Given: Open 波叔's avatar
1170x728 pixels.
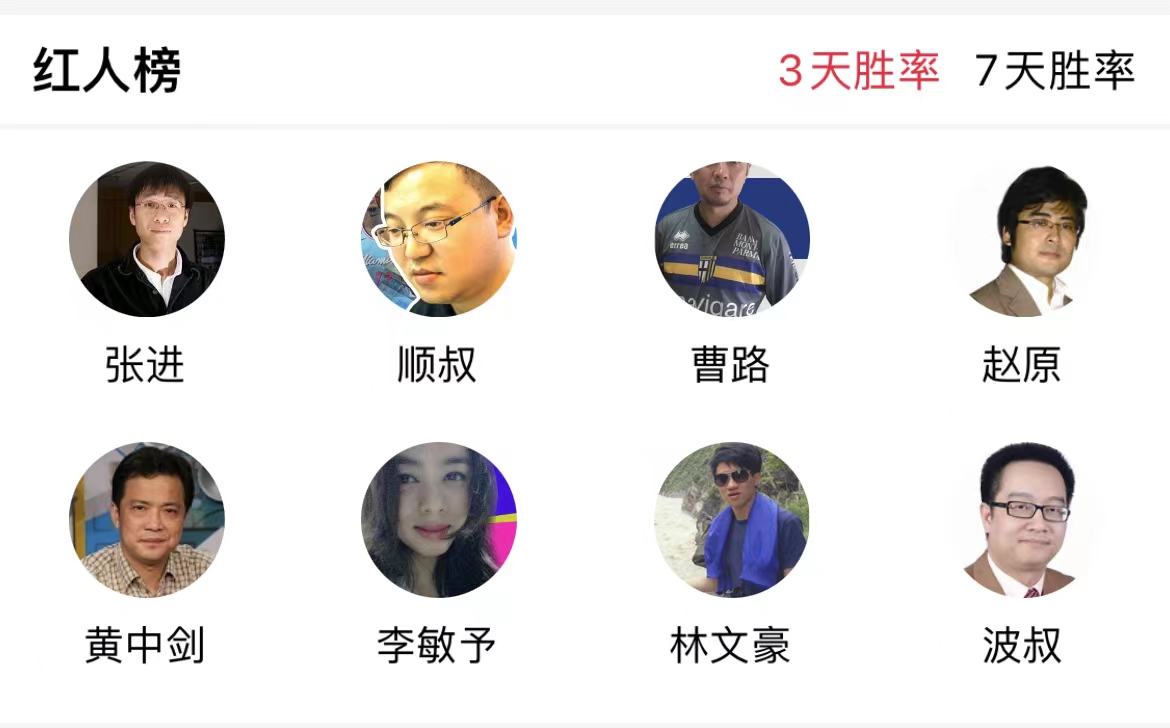Looking at the screenshot, I should click(x=1024, y=520).
